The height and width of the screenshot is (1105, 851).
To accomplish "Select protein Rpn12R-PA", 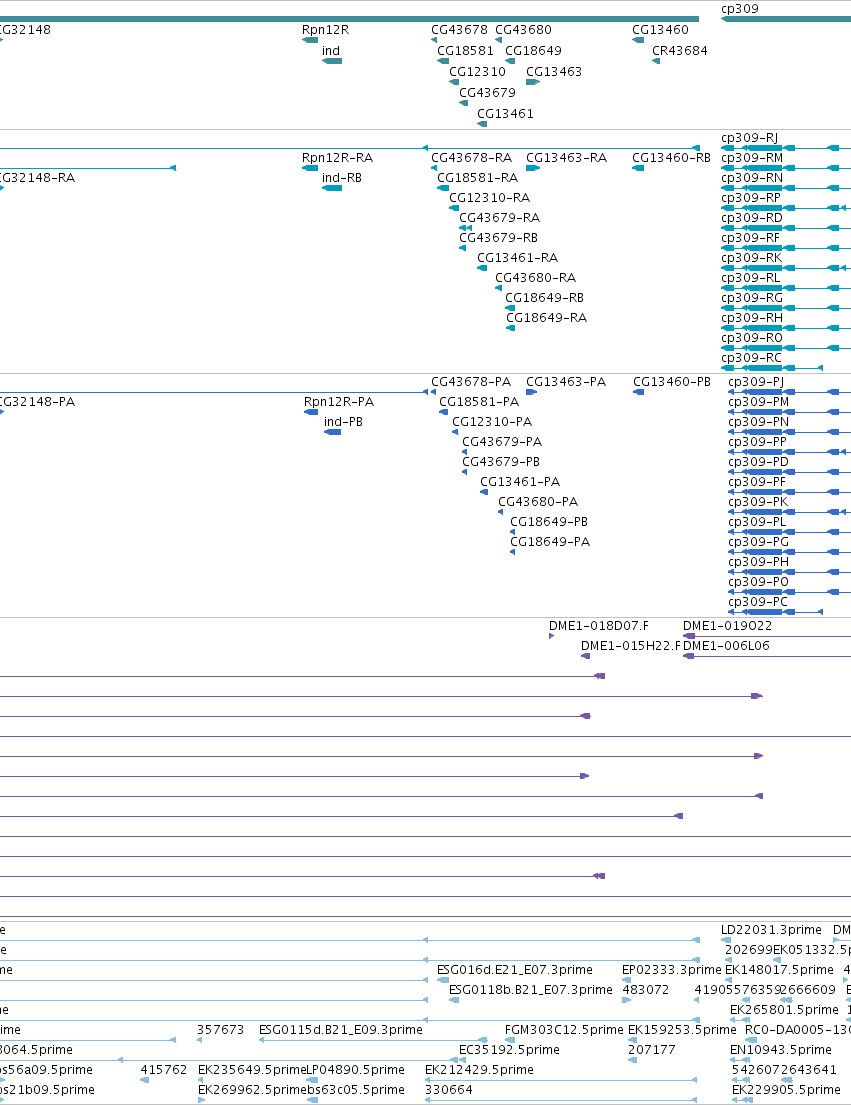I will [339, 402].
